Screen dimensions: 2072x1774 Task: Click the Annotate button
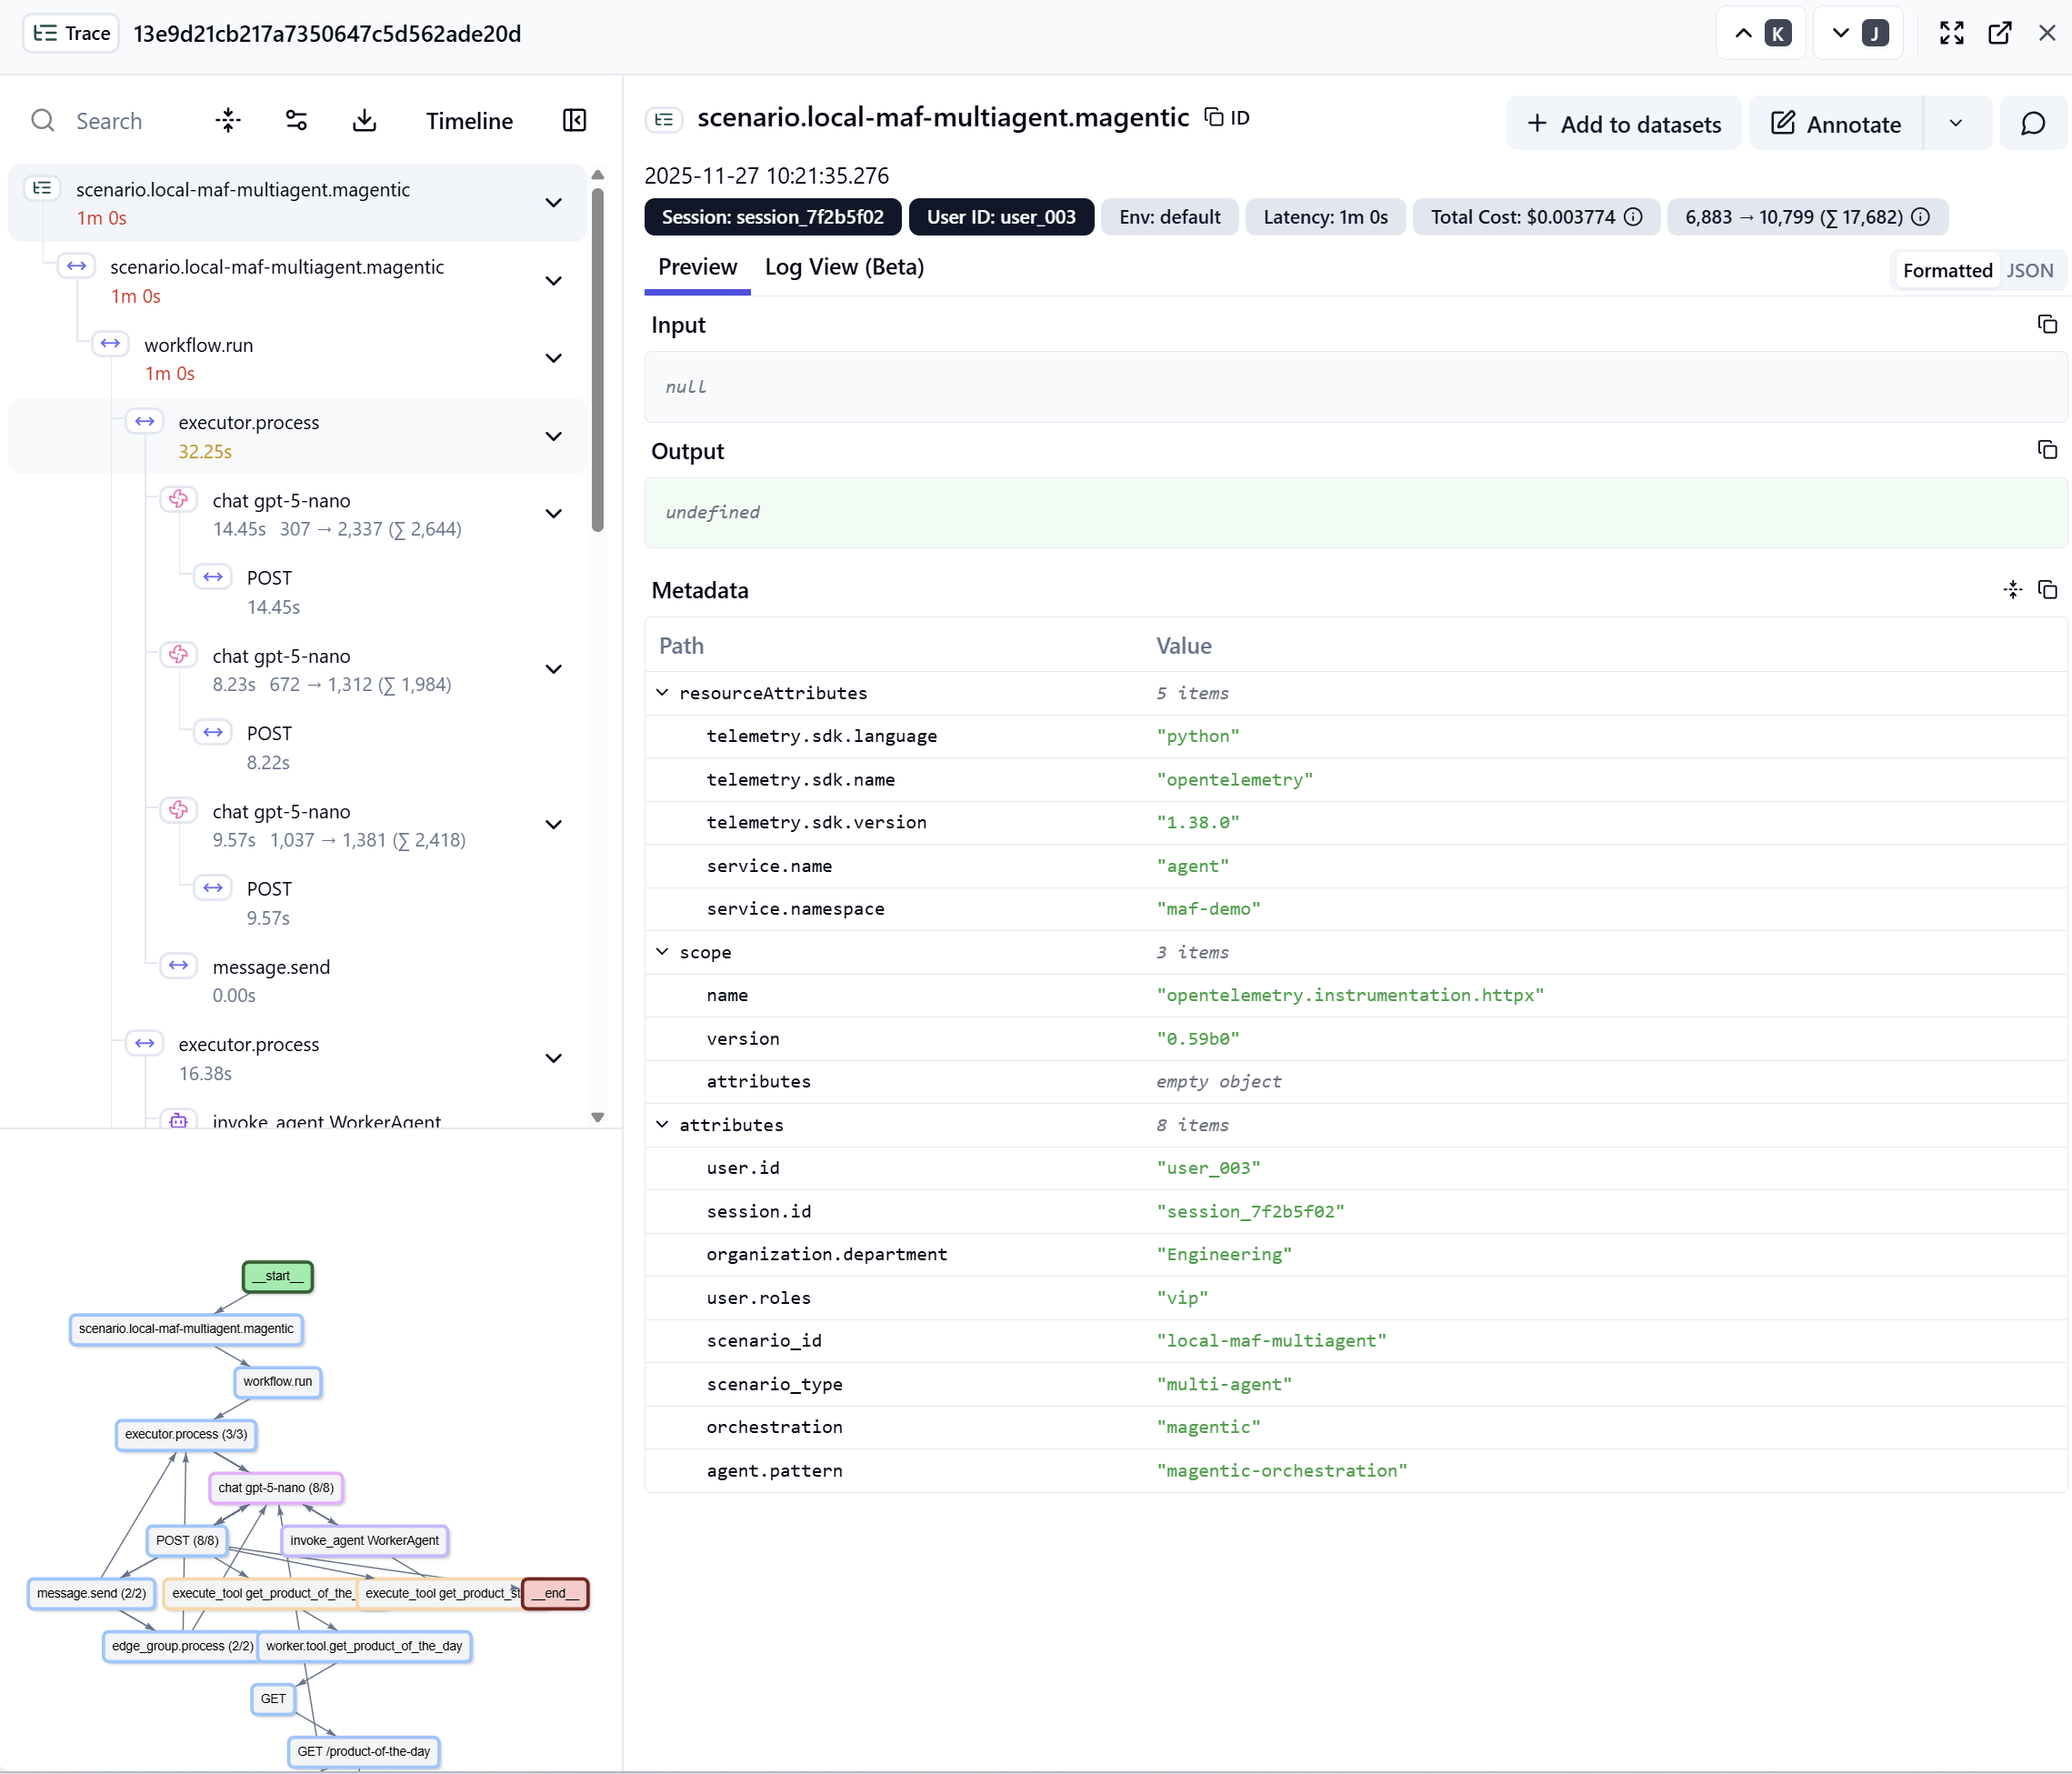[1836, 124]
